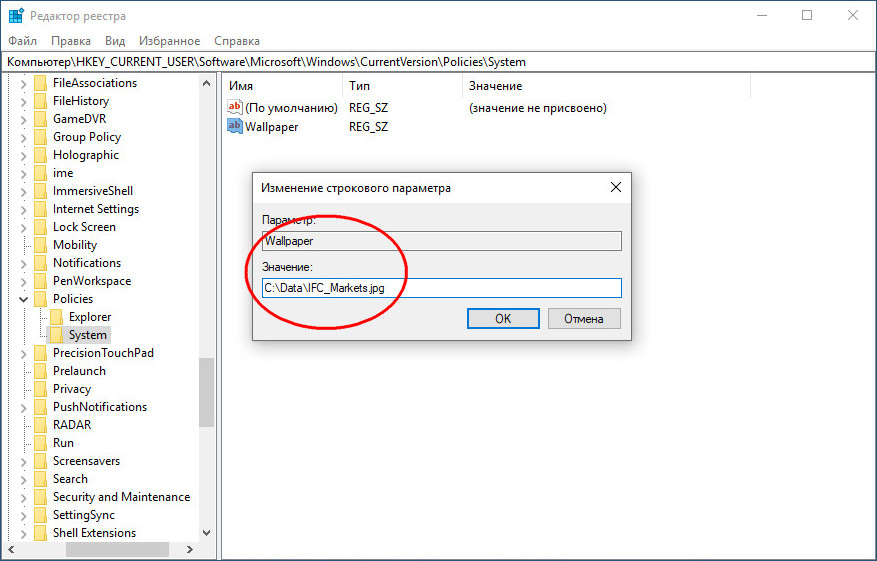Screen dimensions: 877x561
Task: Select the Security and Maintenance key
Action: click(121, 497)
